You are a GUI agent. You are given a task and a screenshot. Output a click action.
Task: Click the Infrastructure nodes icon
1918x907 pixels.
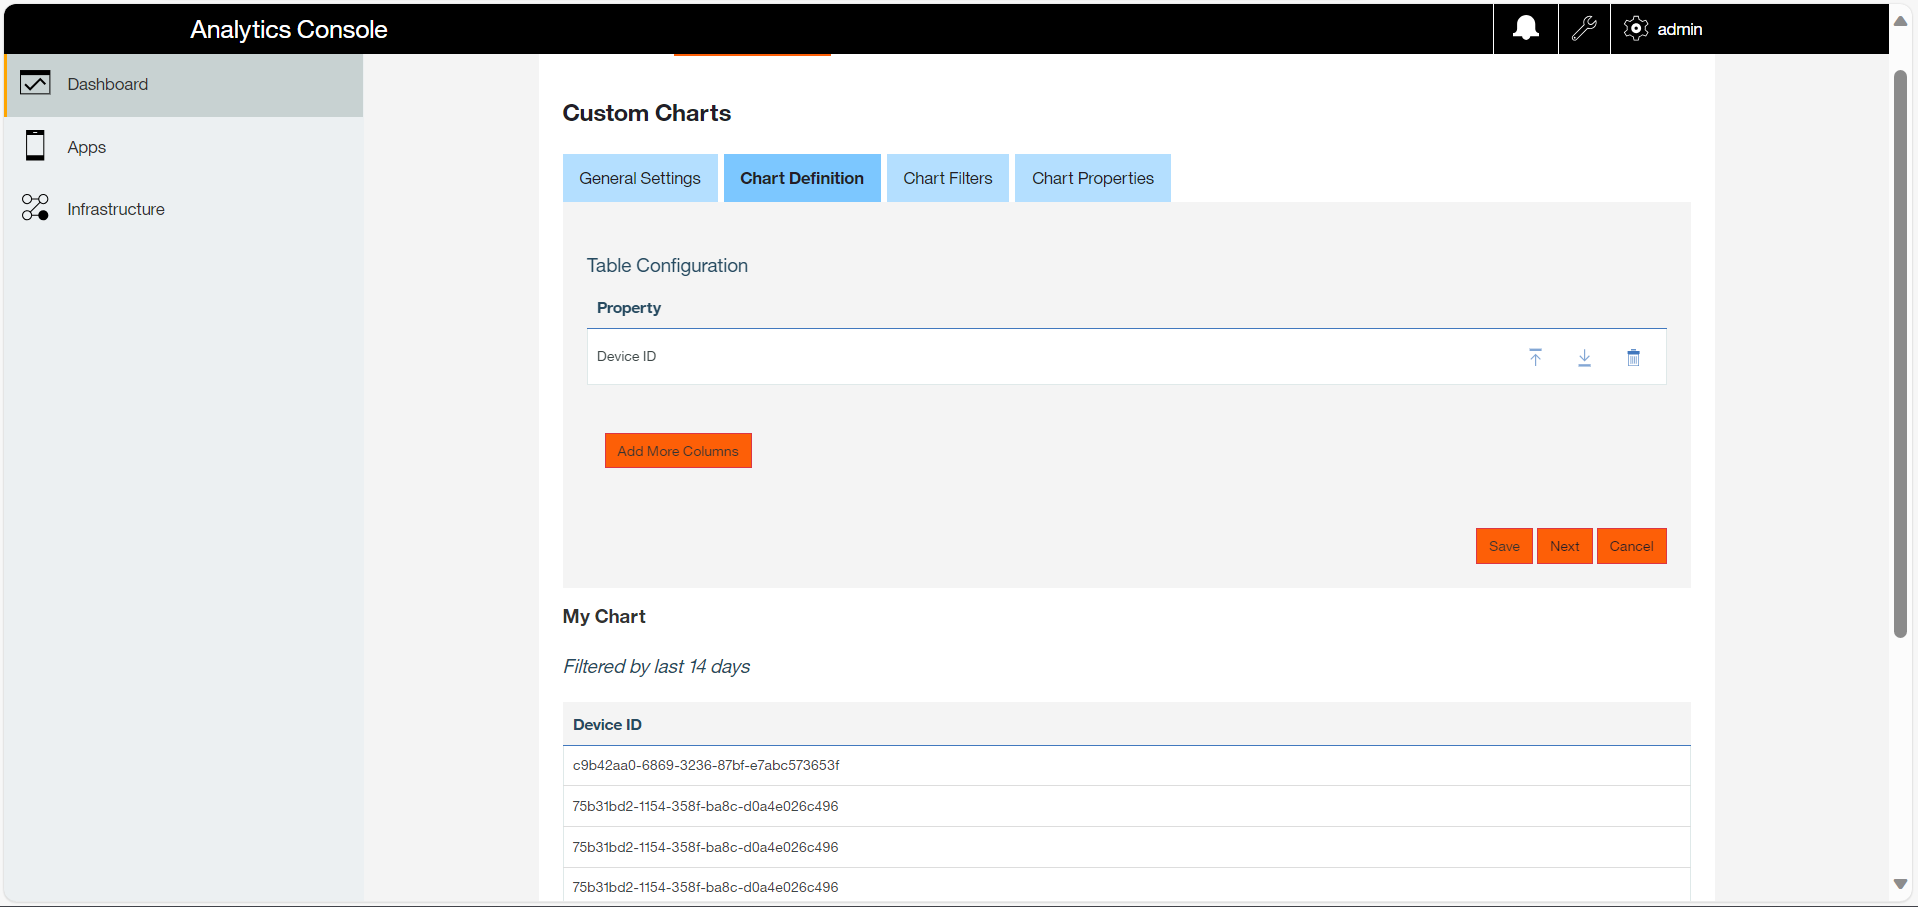pyautogui.click(x=35, y=208)
